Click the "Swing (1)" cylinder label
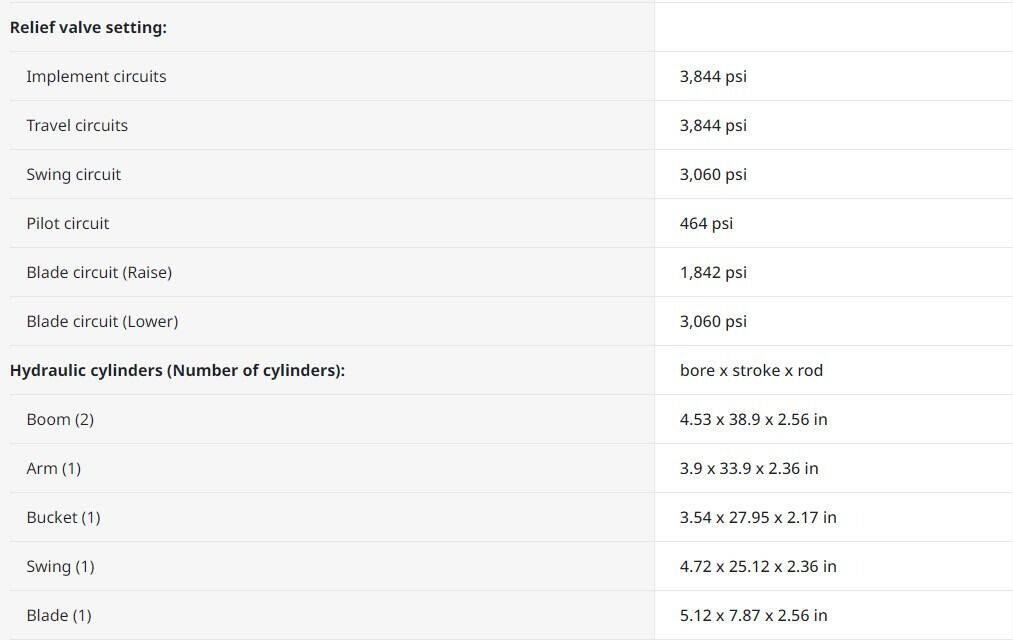The image size is (1013, 640). [x=60, y=566]
